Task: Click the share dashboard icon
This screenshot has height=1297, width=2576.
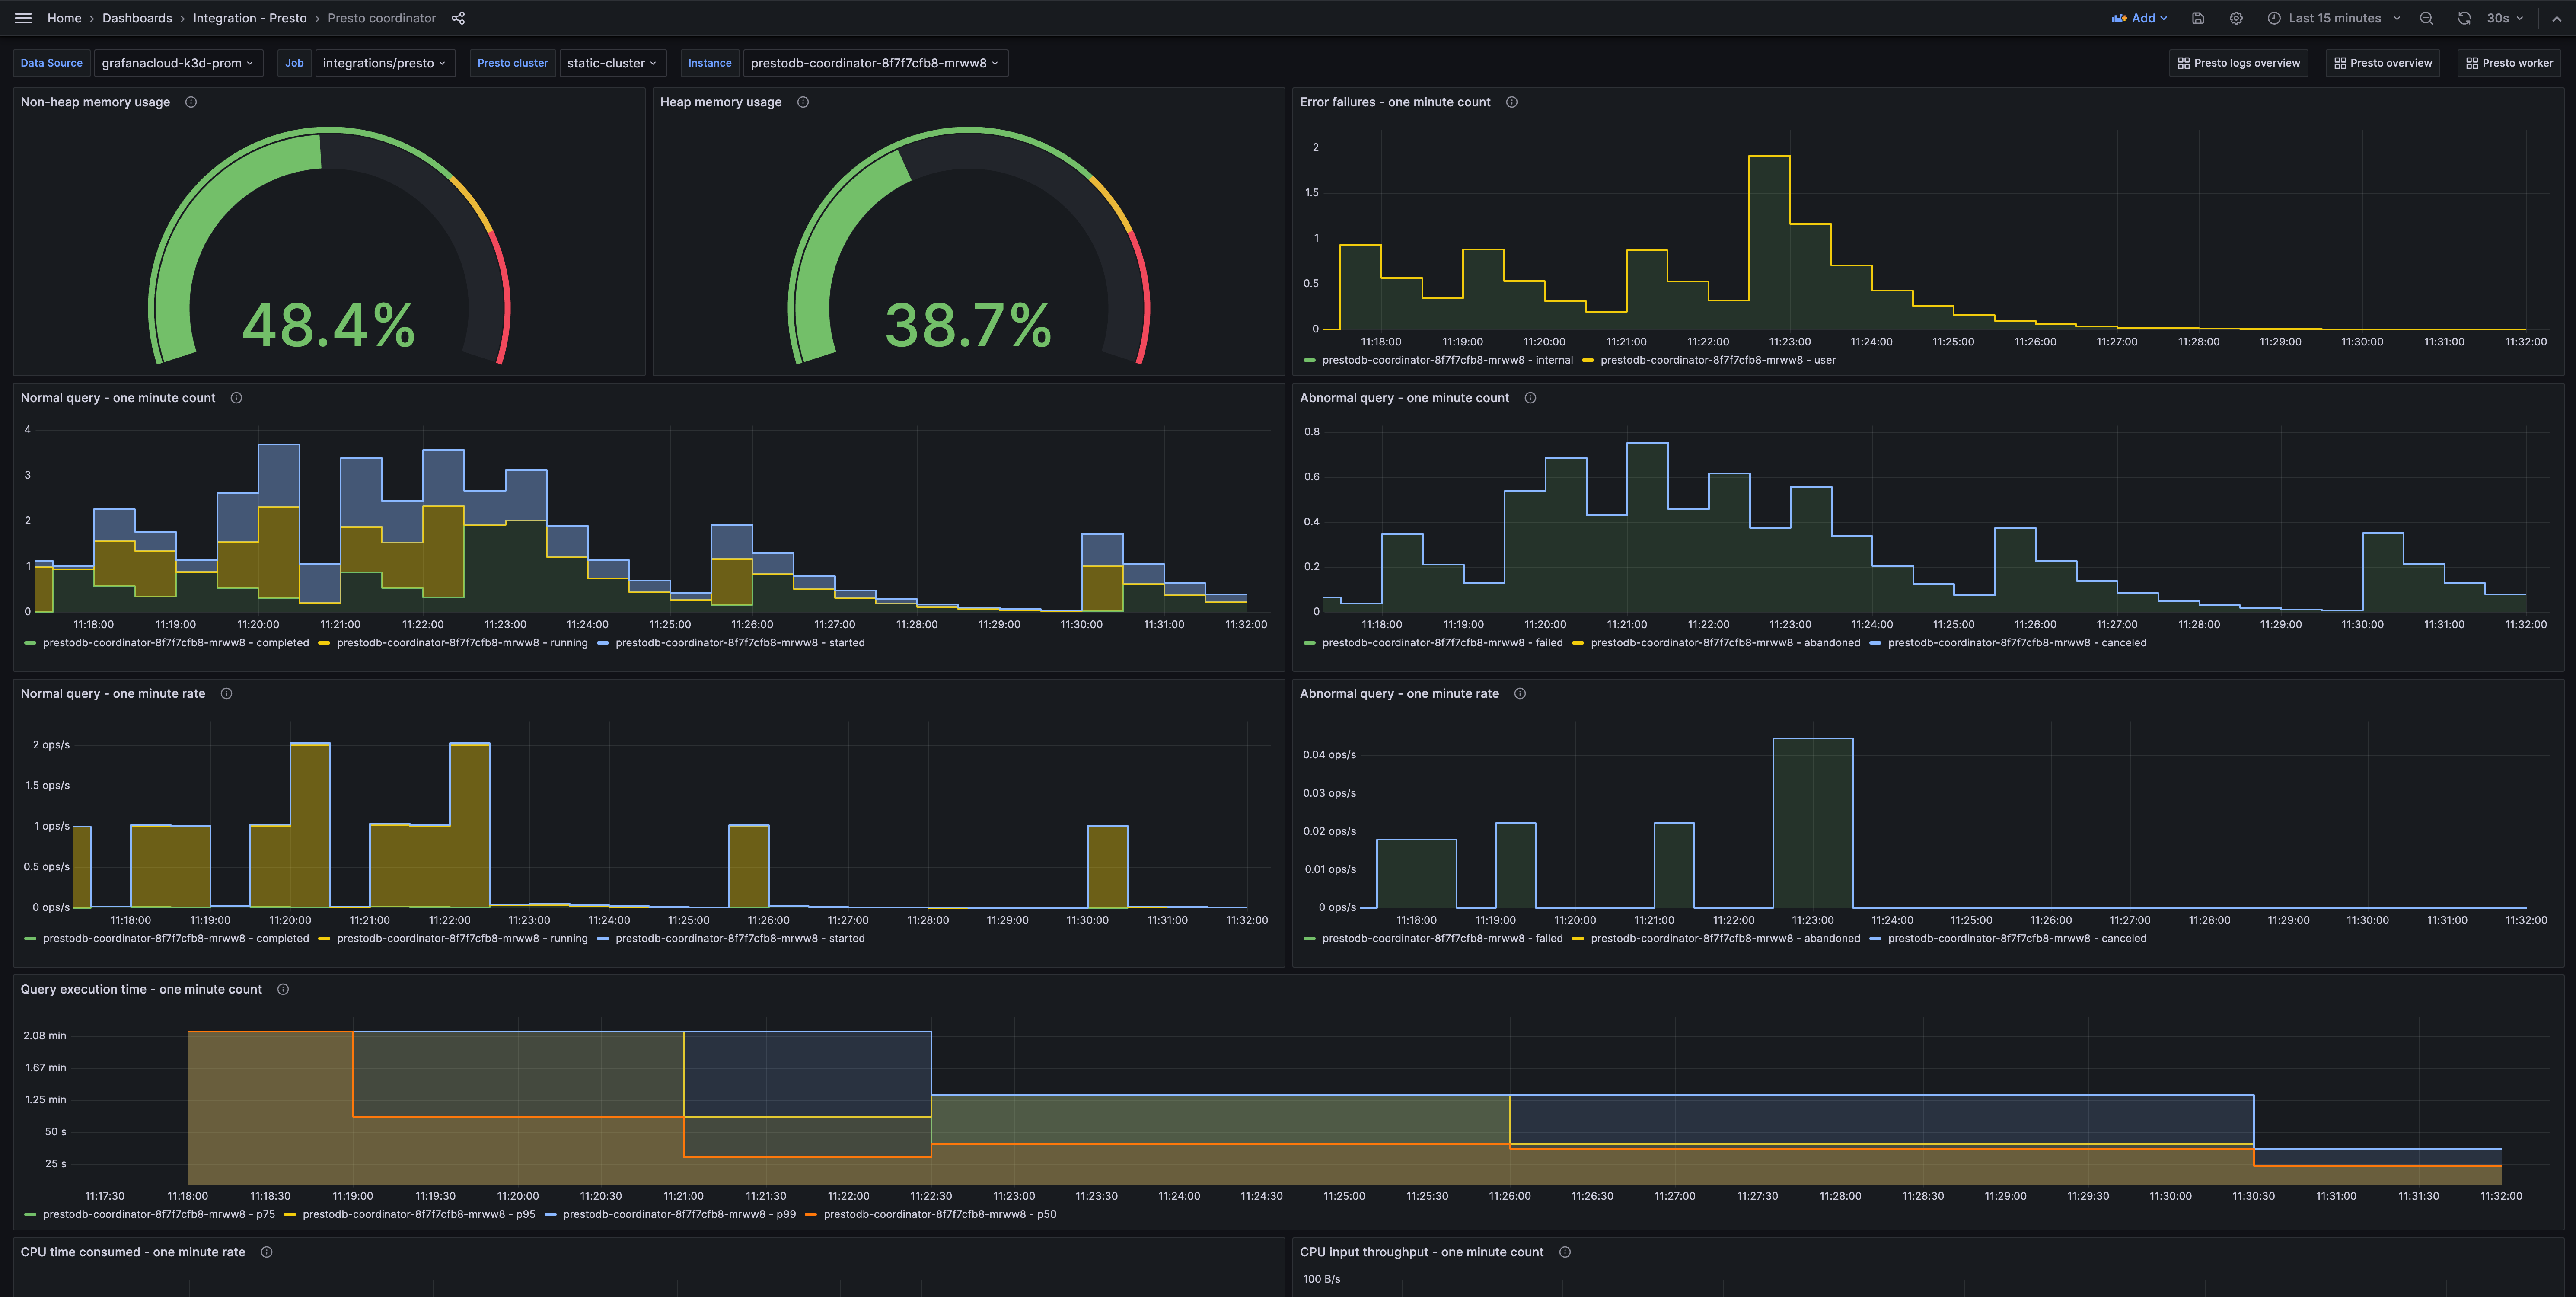Action: click(x=458, y=18)
